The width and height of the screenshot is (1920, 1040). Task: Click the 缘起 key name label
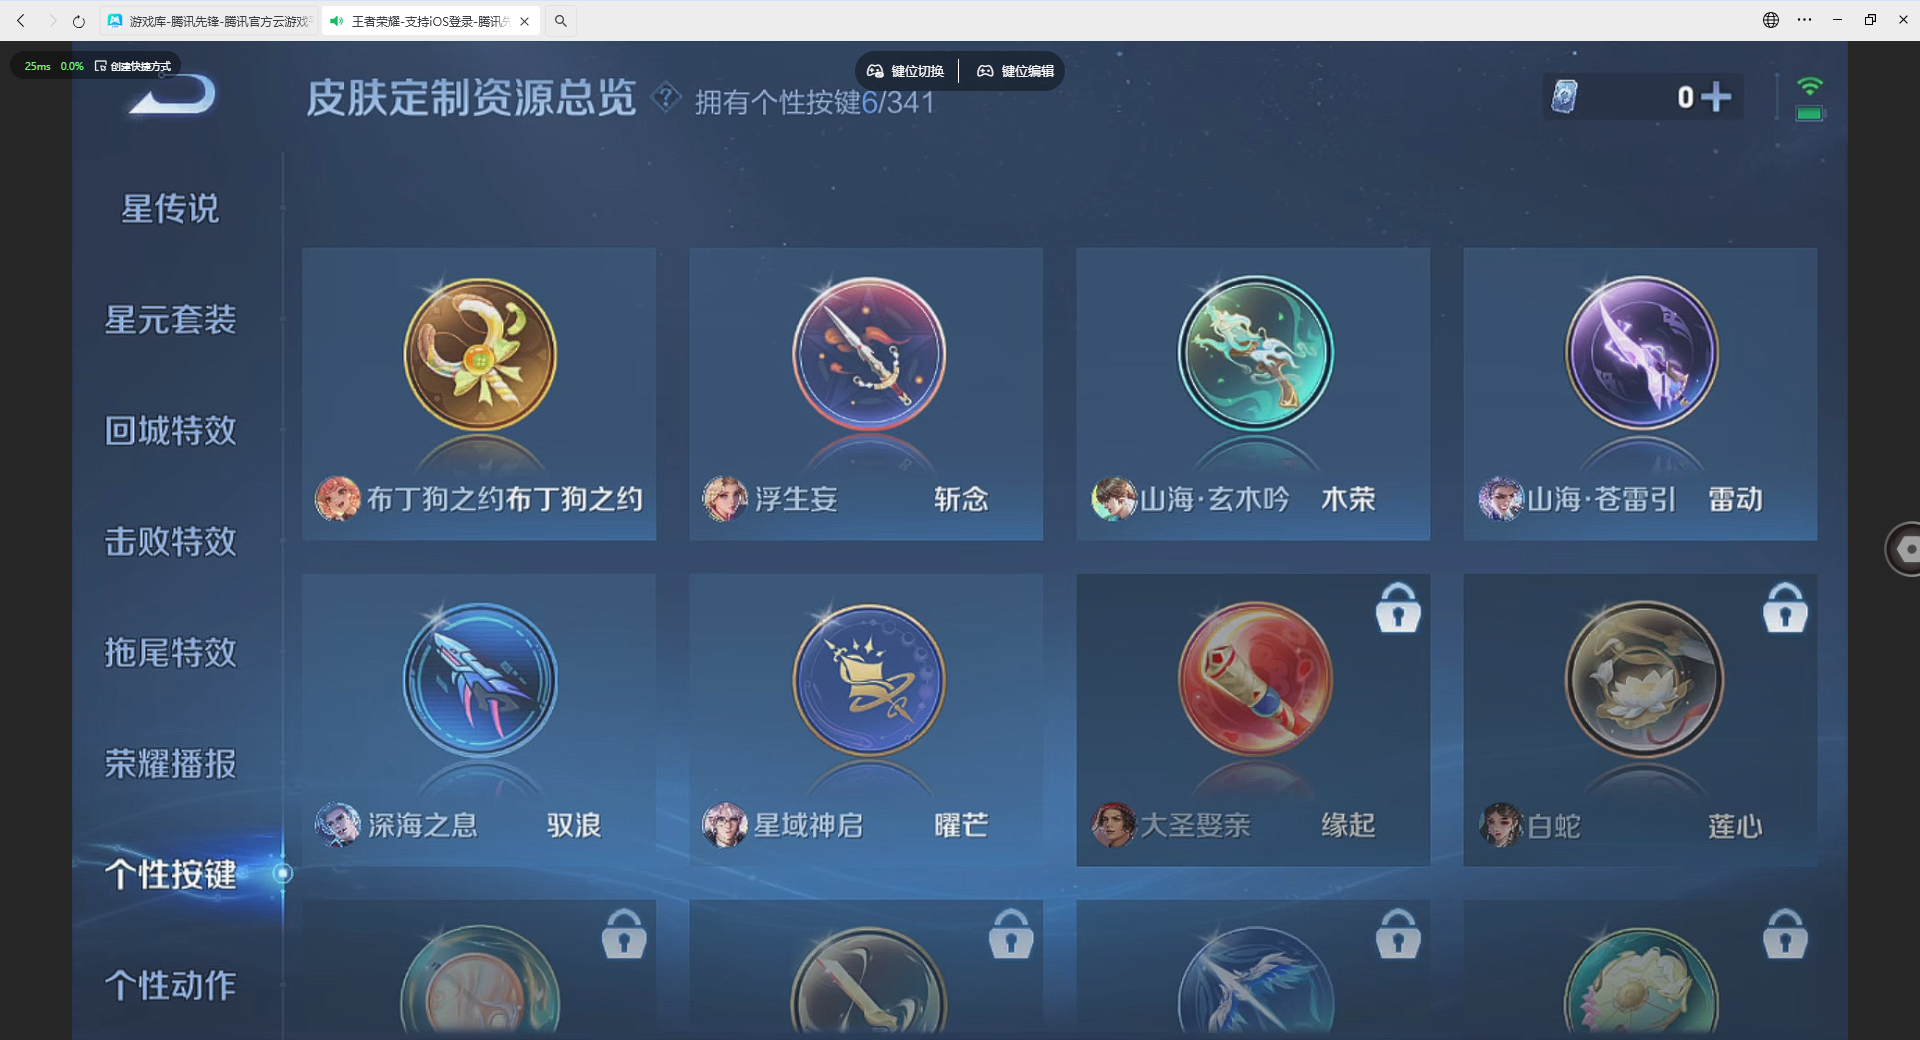[x=1349, y=825]
